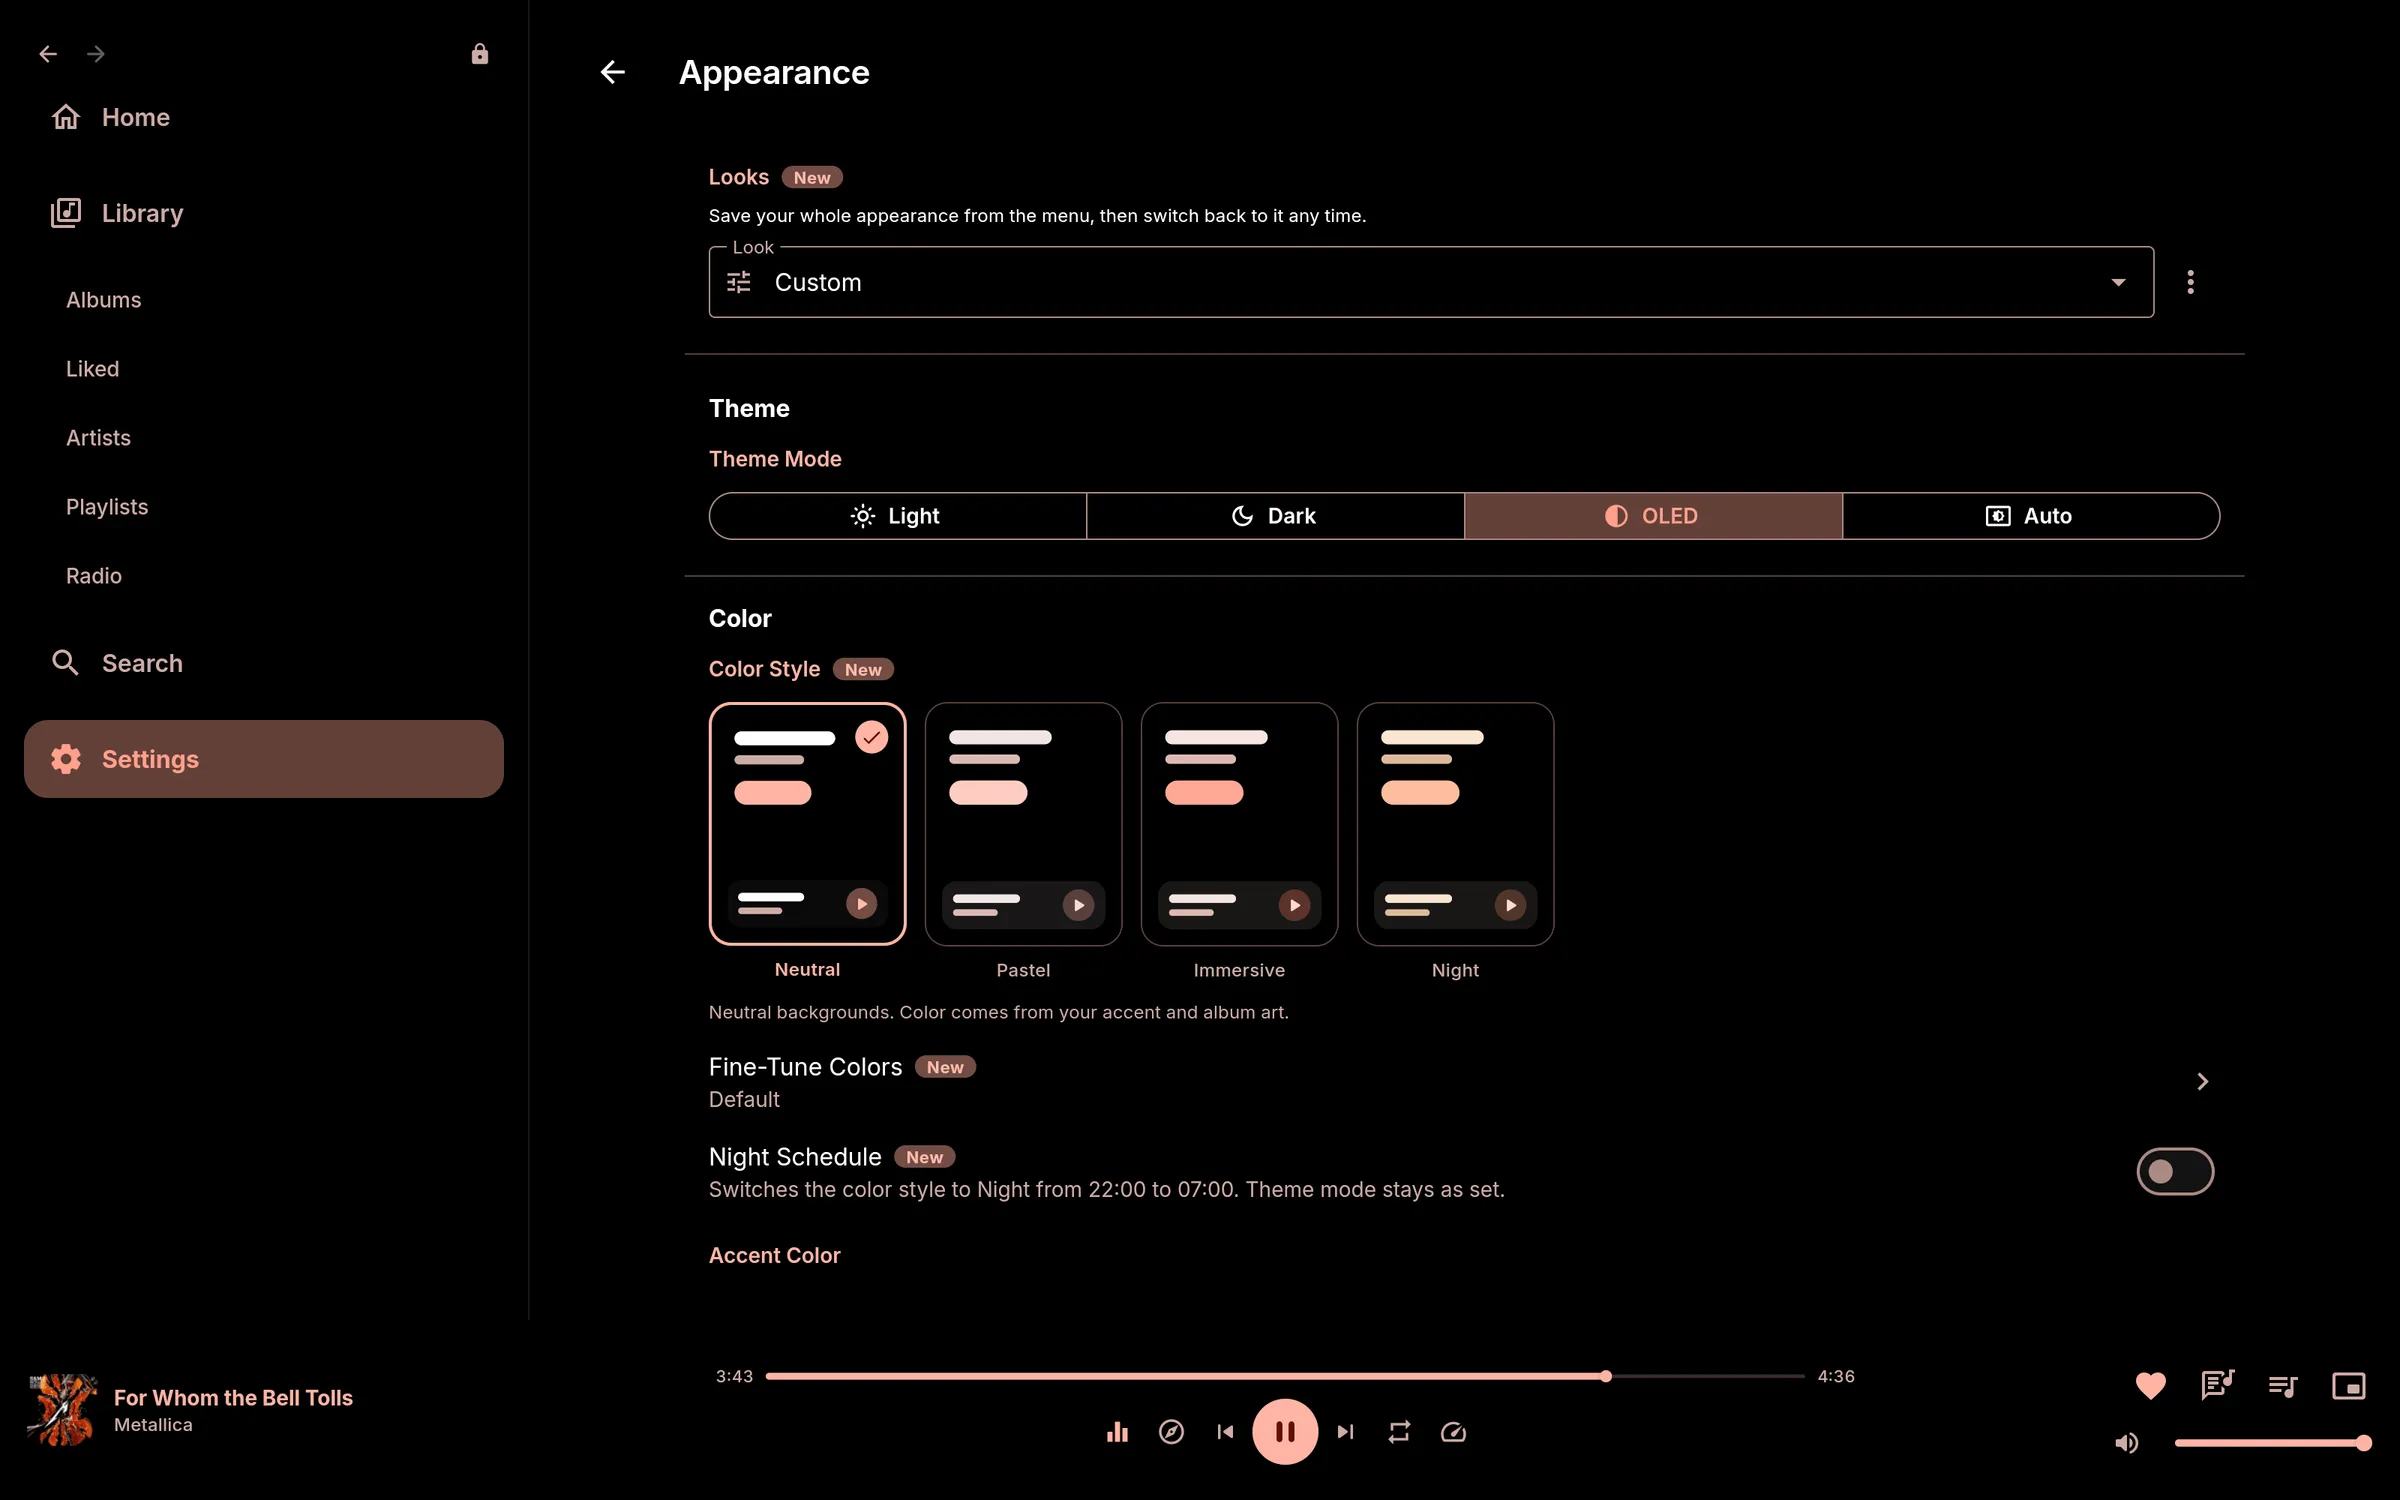Choose the Night color style card
The image size is (2400, 1500).
tap(1455, 824)
